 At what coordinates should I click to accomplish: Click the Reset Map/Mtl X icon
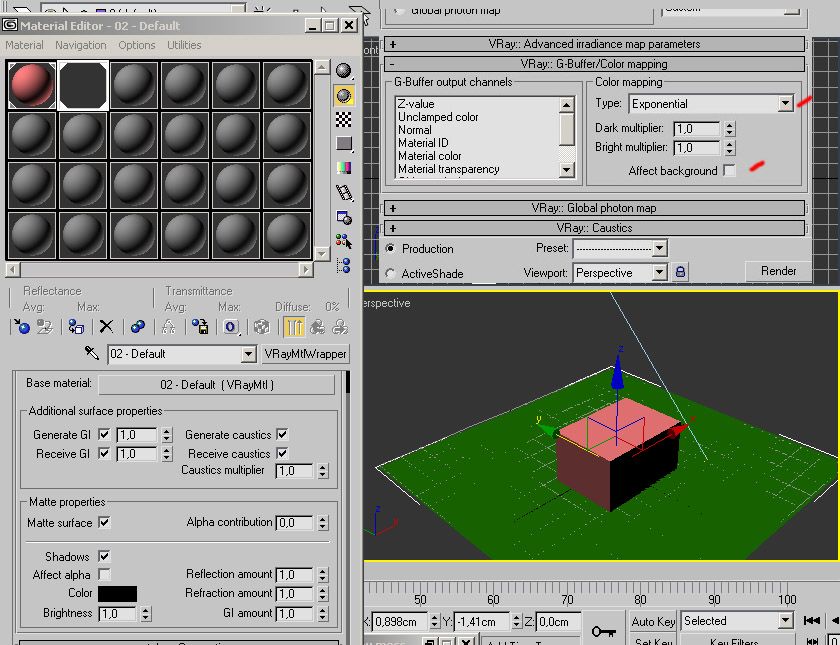click(107, 327)
